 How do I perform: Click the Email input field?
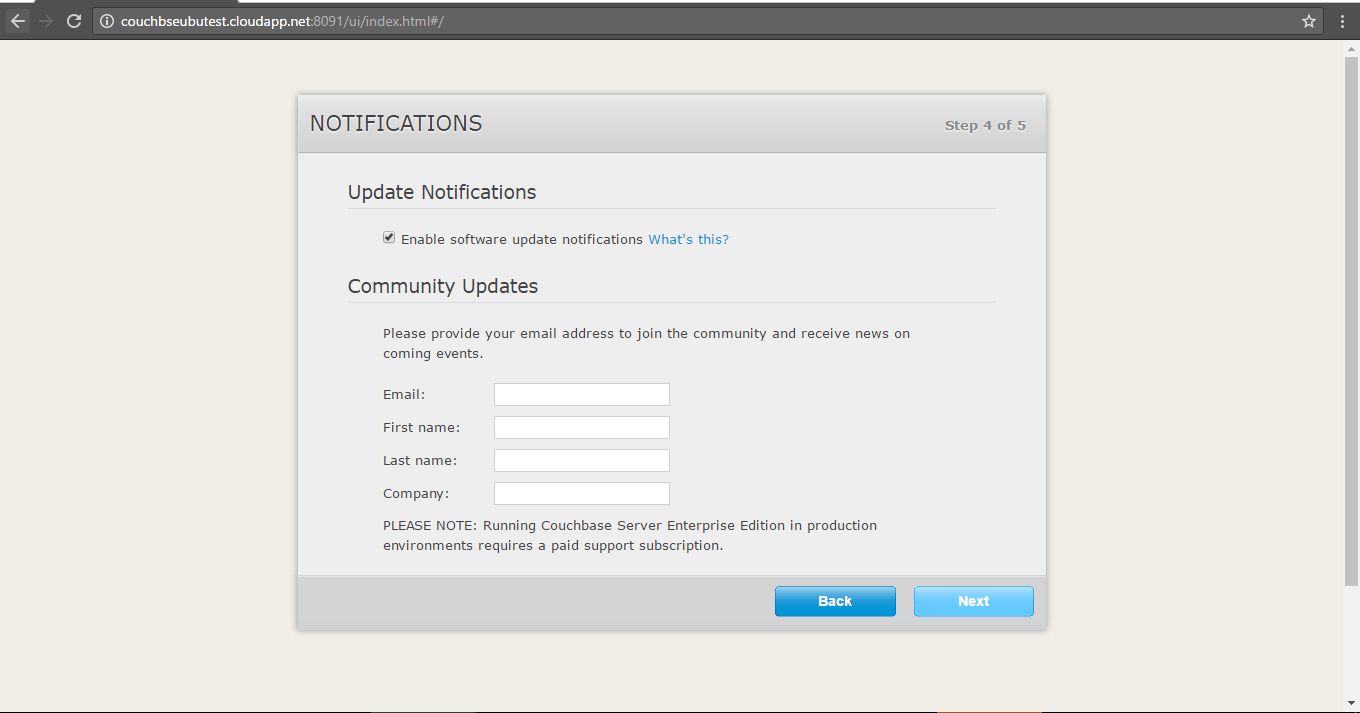tap(581, 394)
